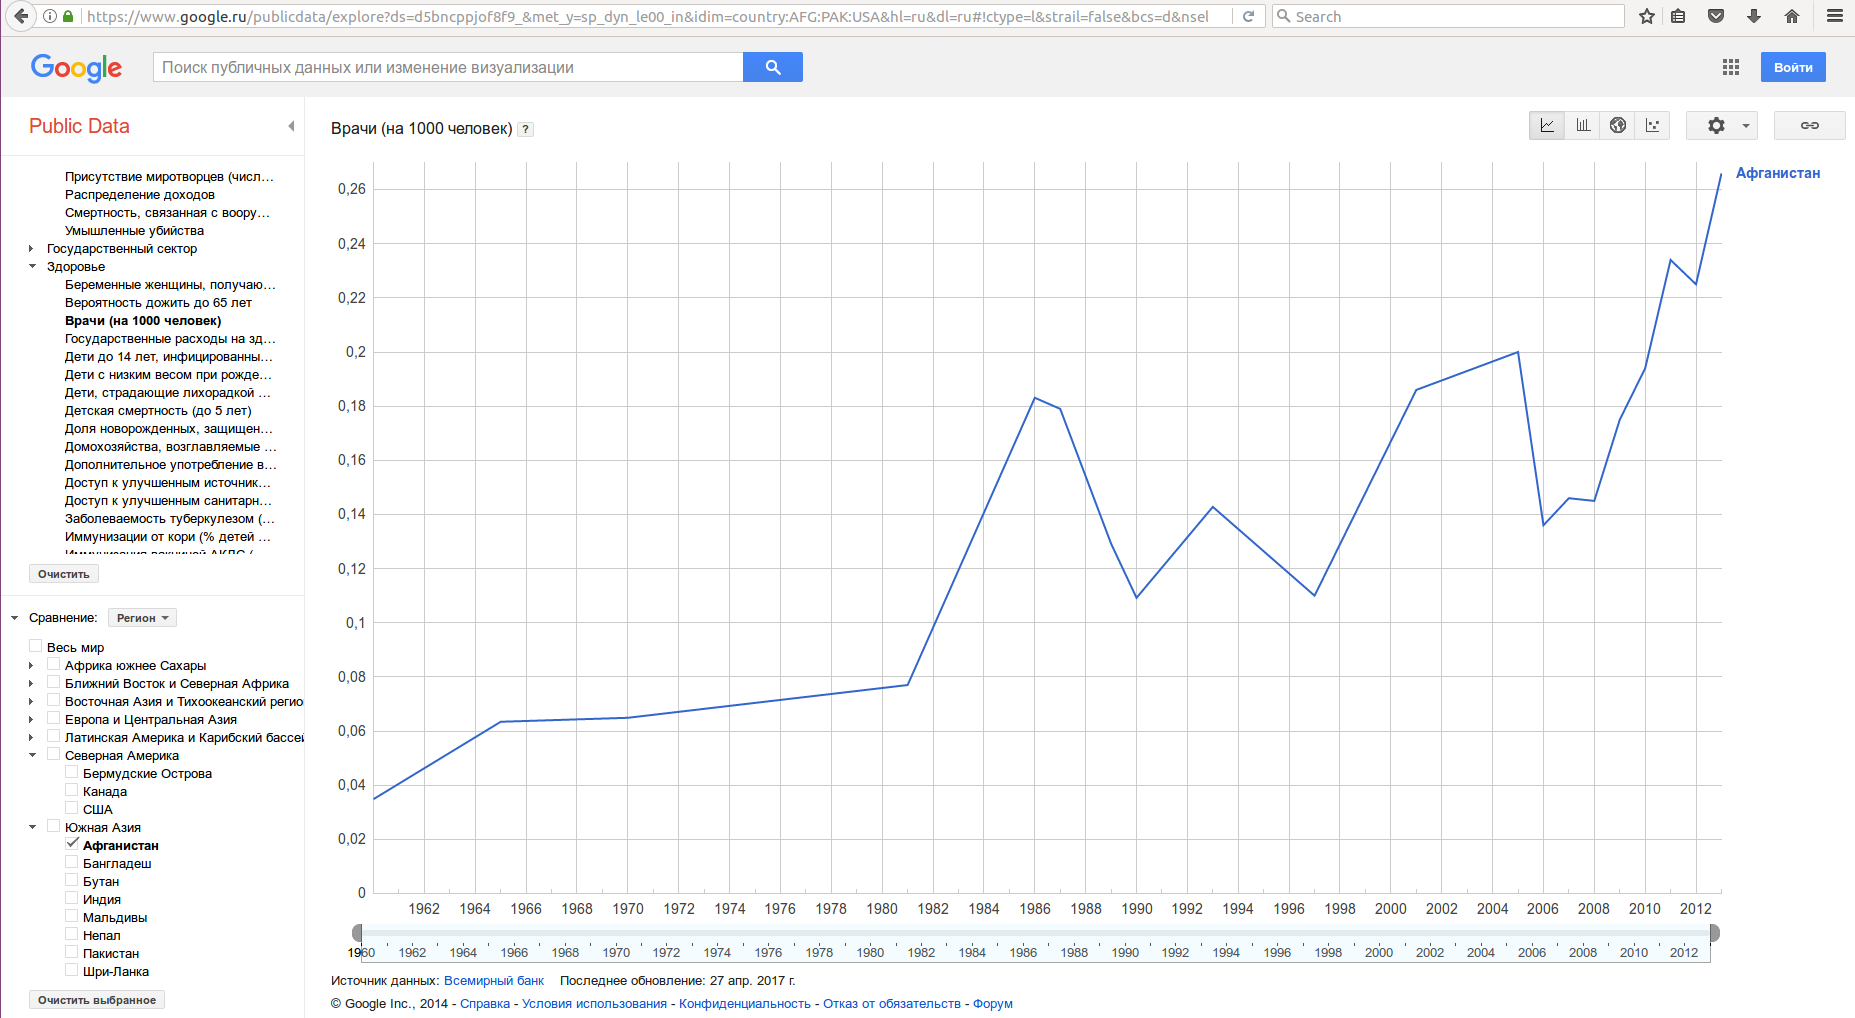Switch to bubble chart view
The height and width of the screenshot is (1018, 1855).
tap(1653, 126)
